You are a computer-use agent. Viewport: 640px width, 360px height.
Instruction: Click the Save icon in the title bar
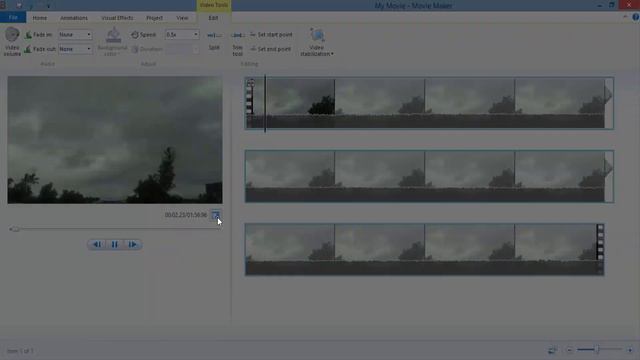18,5
